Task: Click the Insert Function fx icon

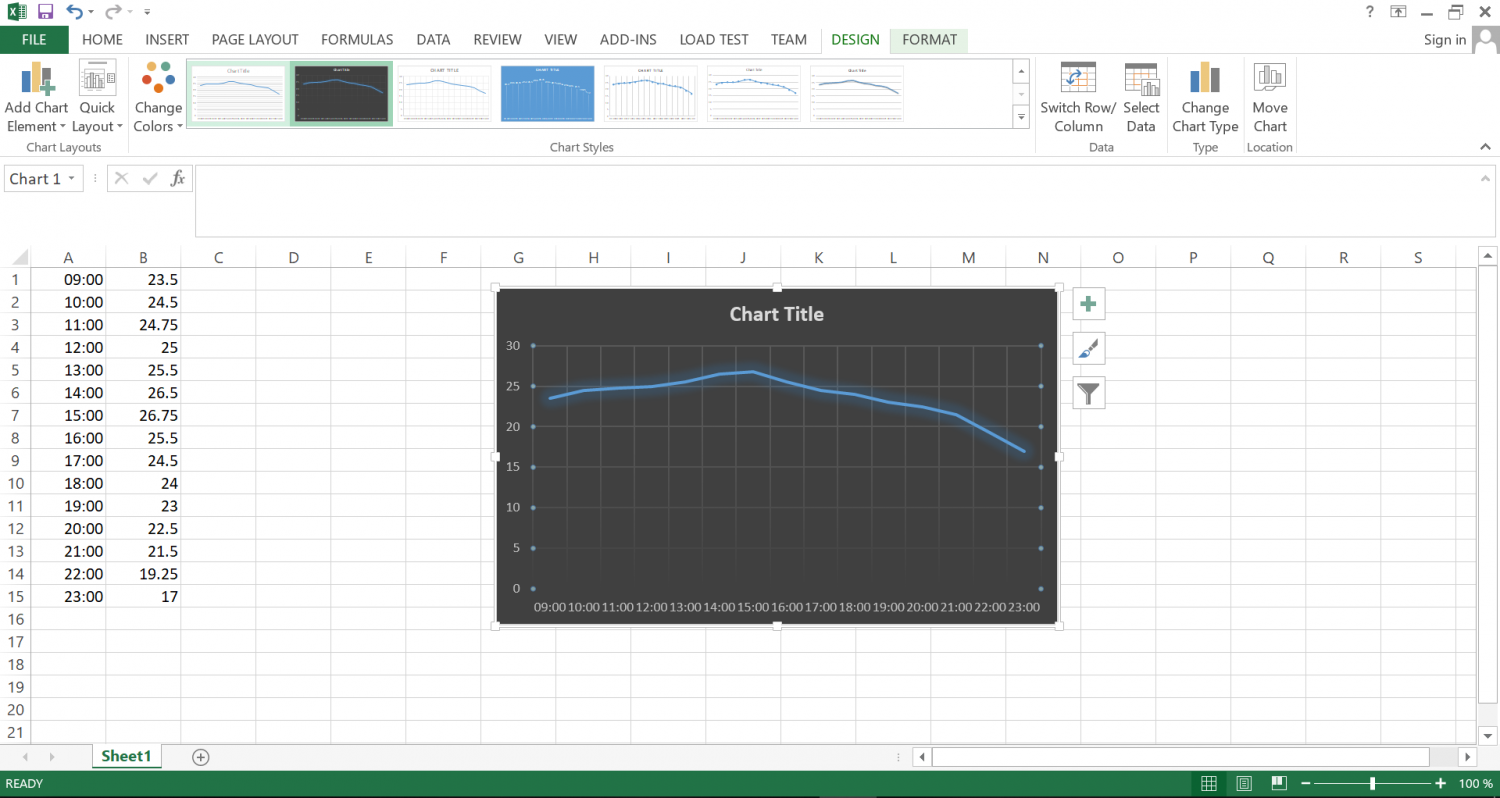Action: pos(178,178)
